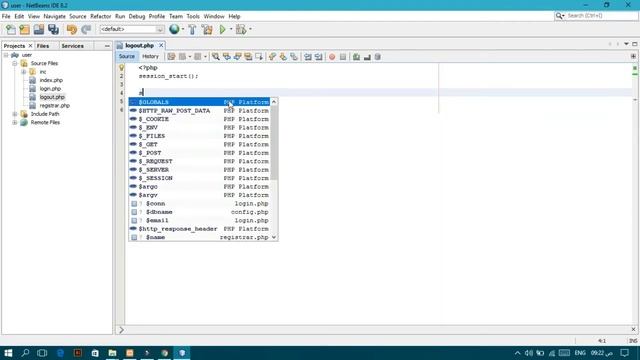This screenshot has height=360, width=640.
Task: Click the Build Project hammer icon
Action: (x=192, y=29)
